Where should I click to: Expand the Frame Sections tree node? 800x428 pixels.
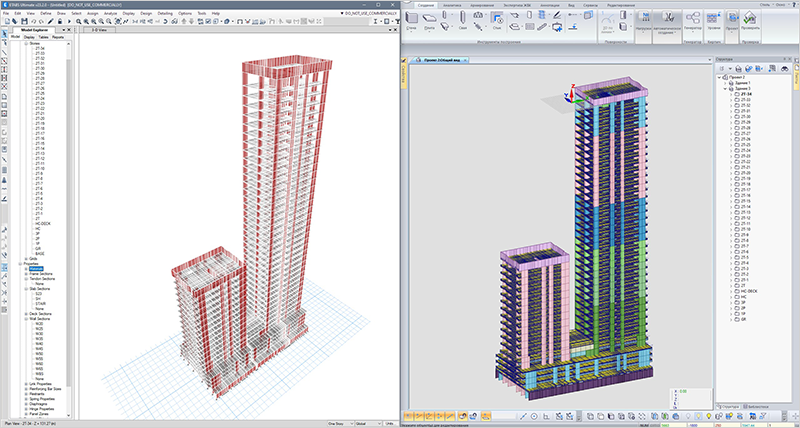point(26,274)
